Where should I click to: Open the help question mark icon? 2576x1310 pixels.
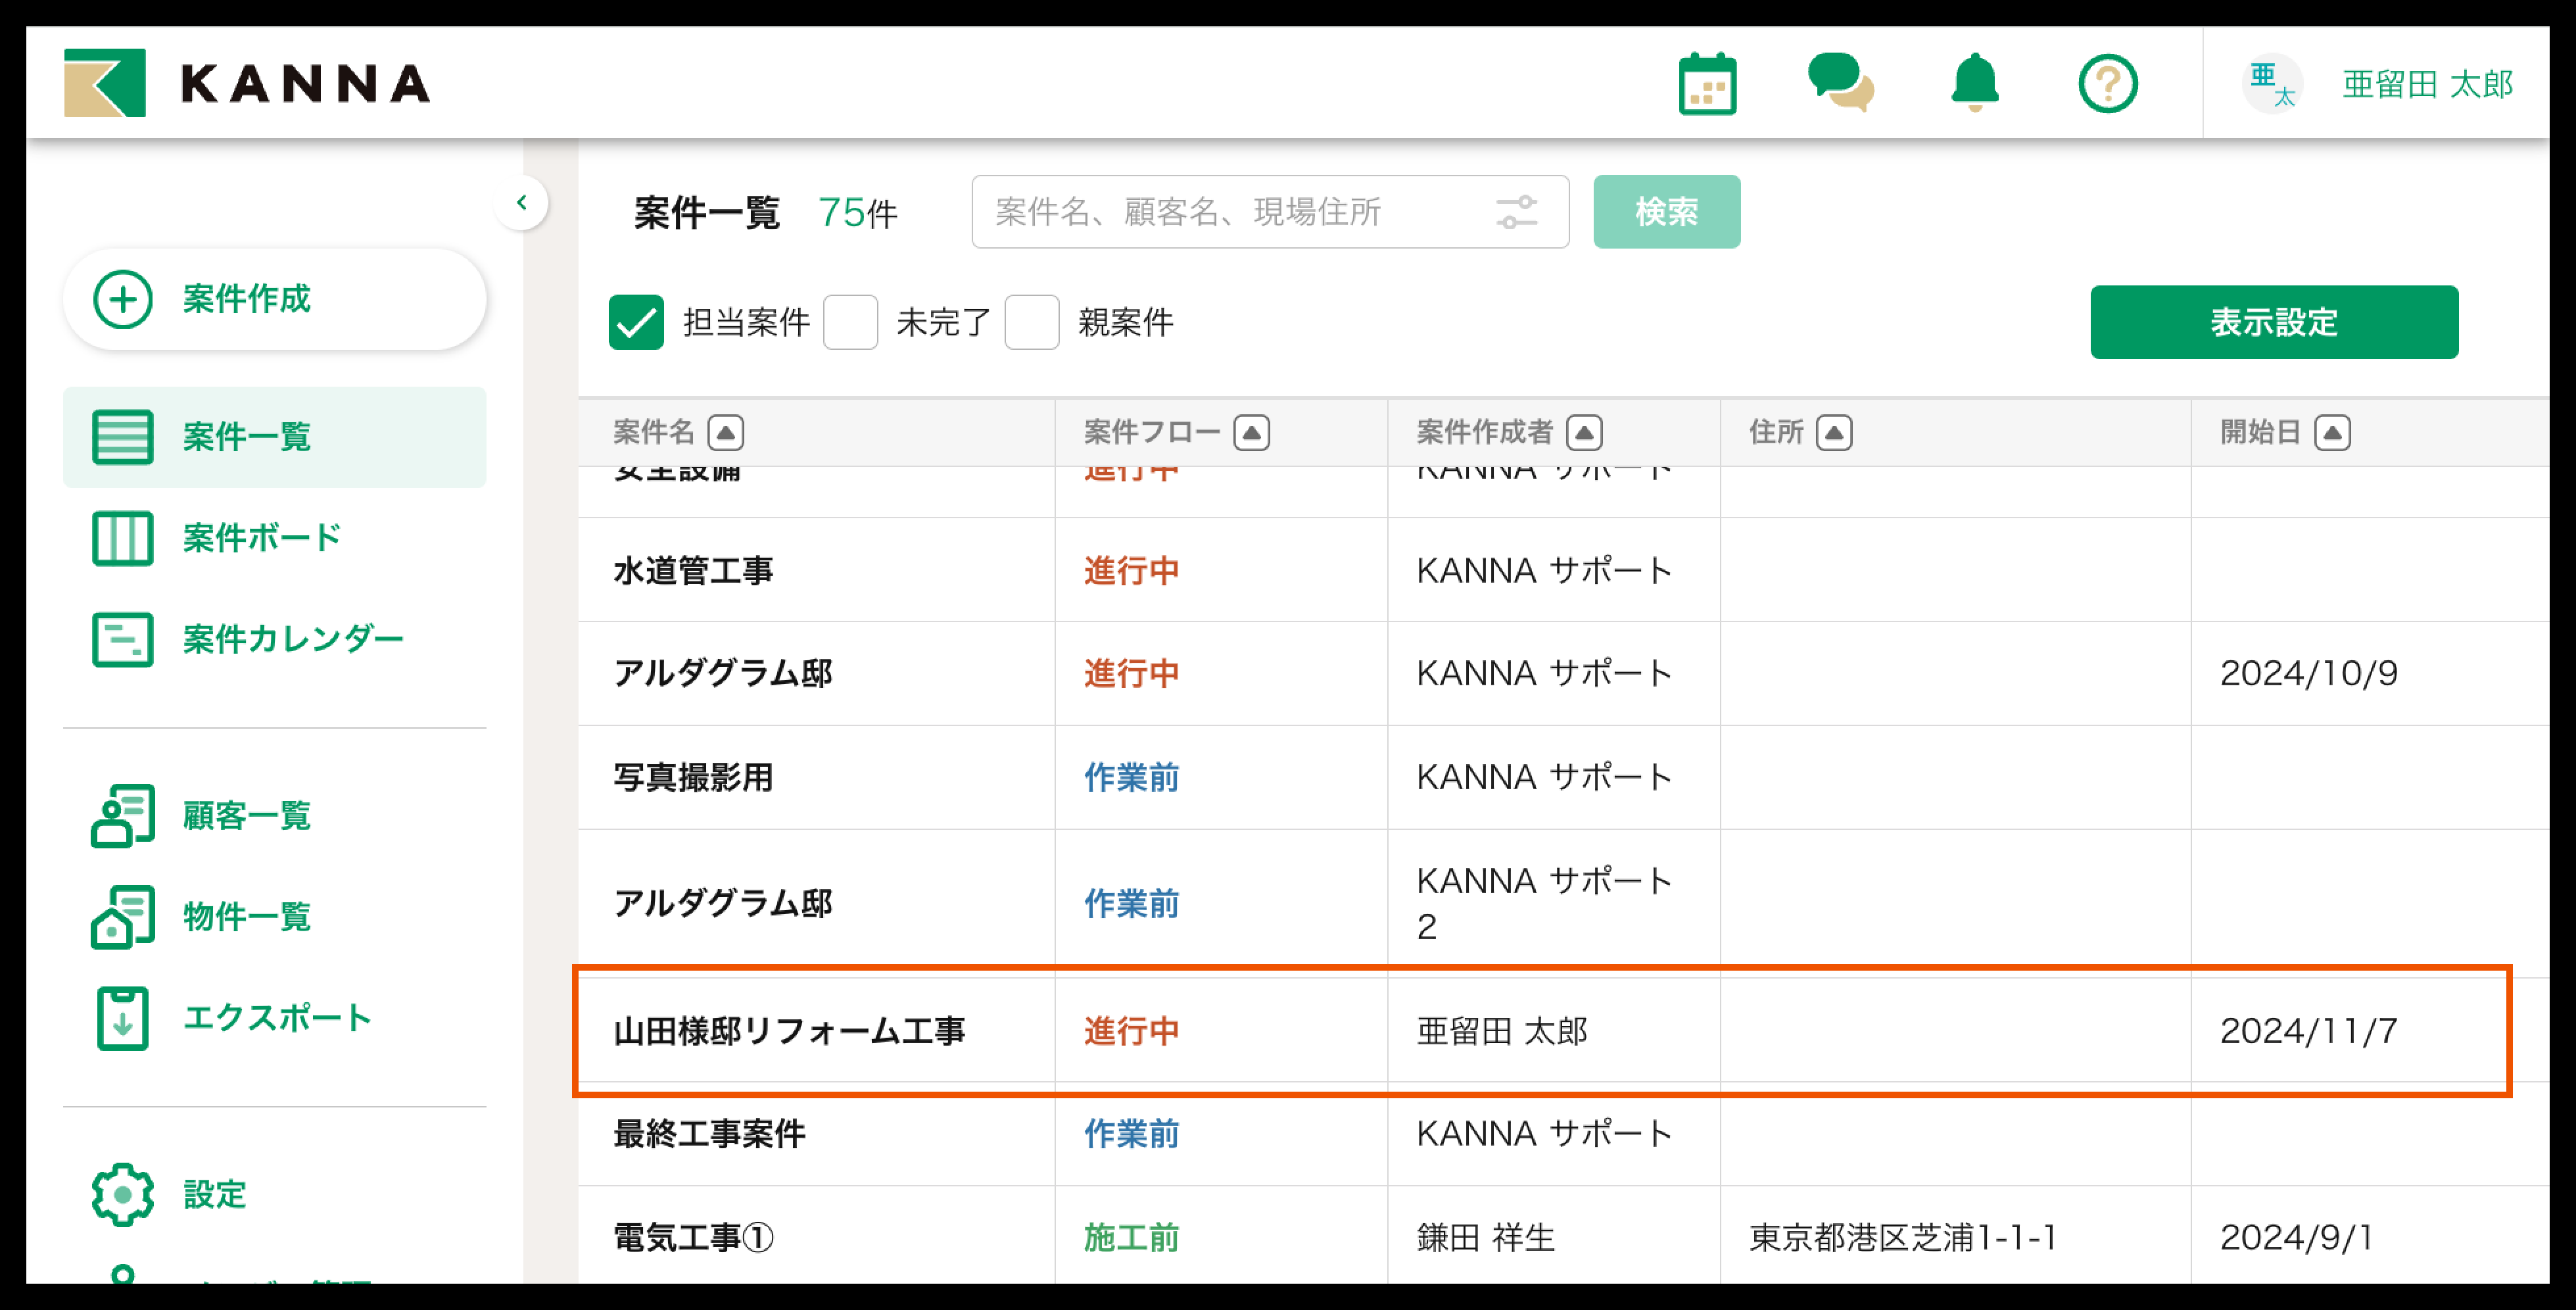pyautogui.click(x=2107, y=84)
